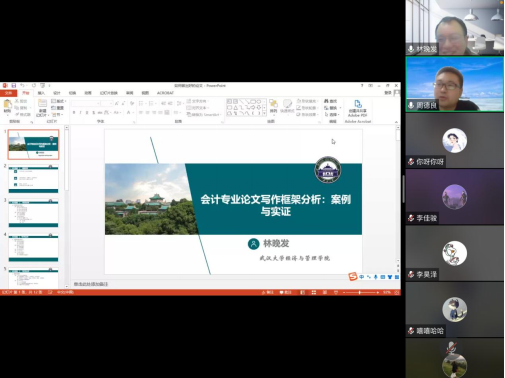Select slide 2 thumbnail in slide panel
Viewport: 505px width, 378px height.
coord(33,179)
